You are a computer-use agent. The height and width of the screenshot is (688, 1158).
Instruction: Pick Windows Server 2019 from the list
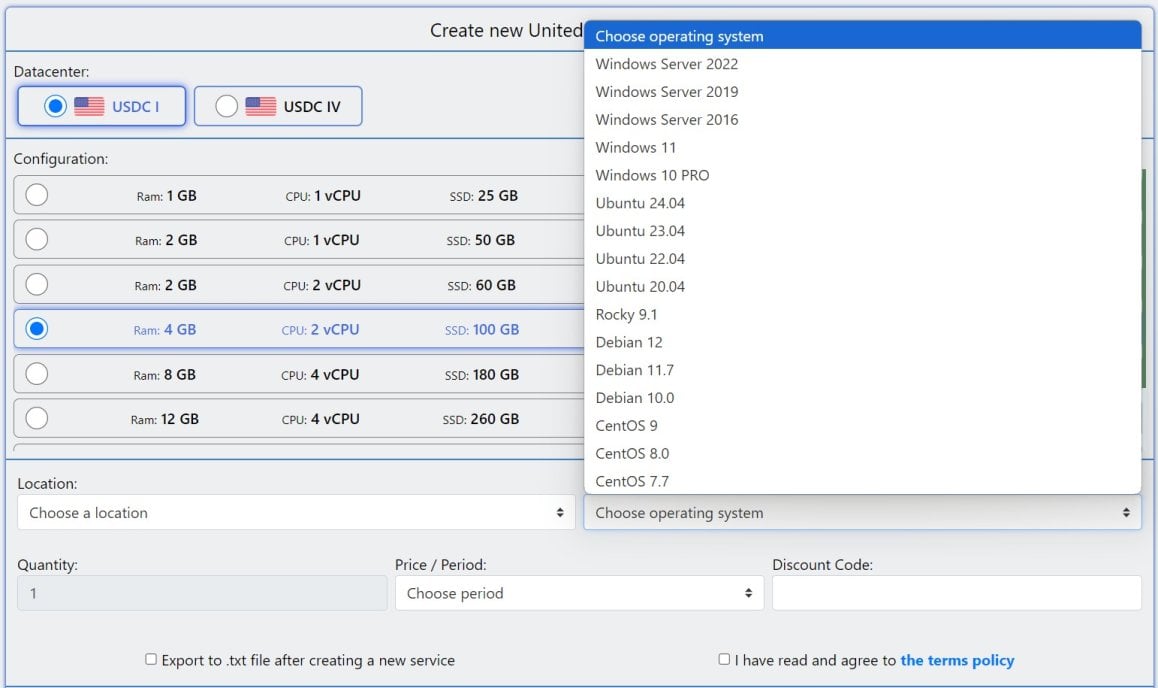click(863, 92)
